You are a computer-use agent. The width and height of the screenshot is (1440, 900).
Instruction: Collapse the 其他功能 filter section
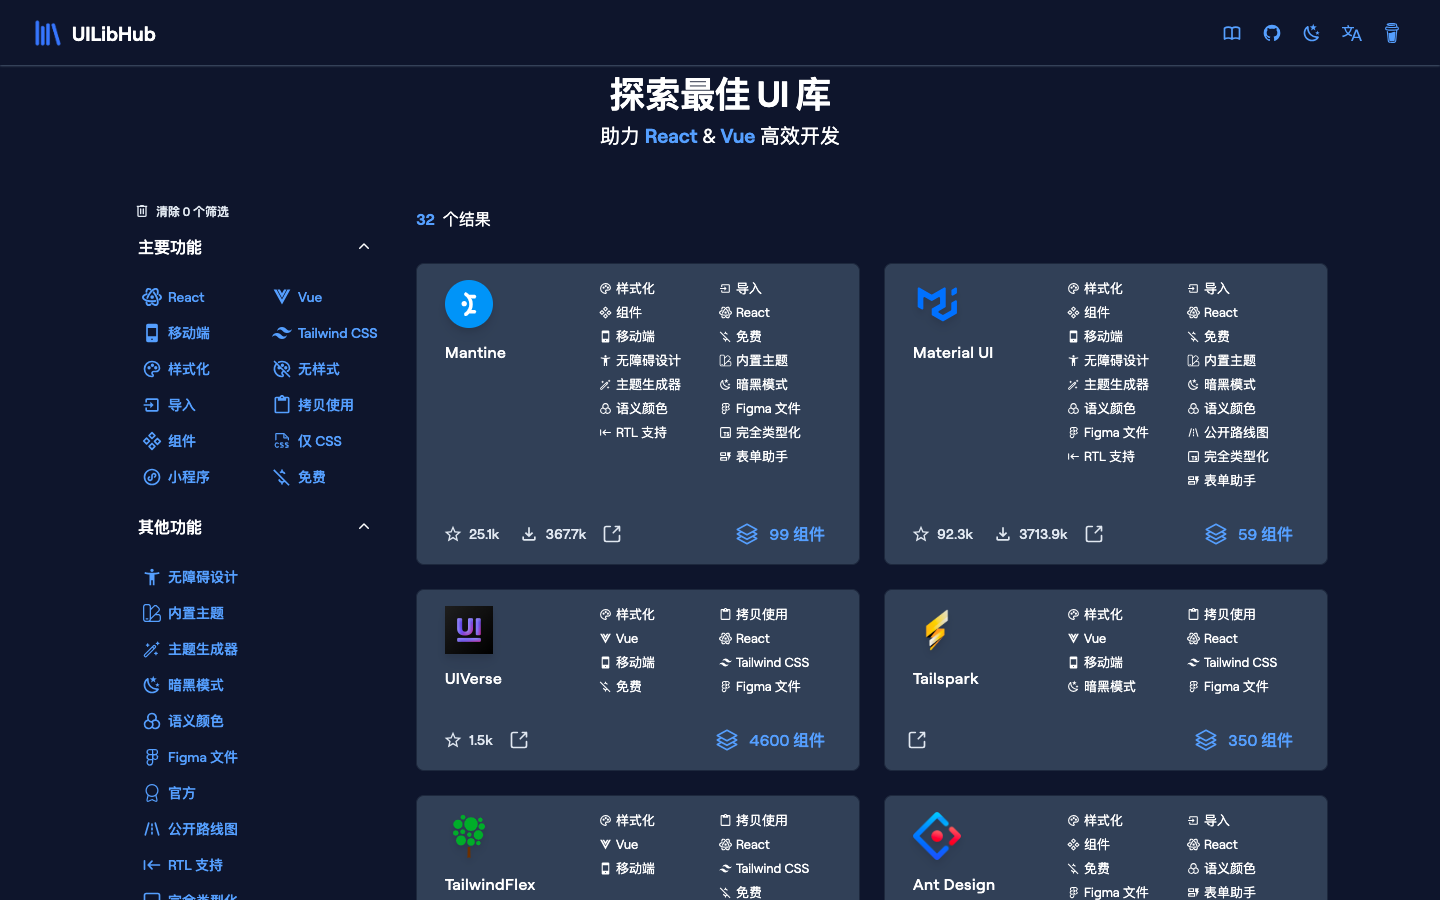pyautogui.click(x=364, y=526)
